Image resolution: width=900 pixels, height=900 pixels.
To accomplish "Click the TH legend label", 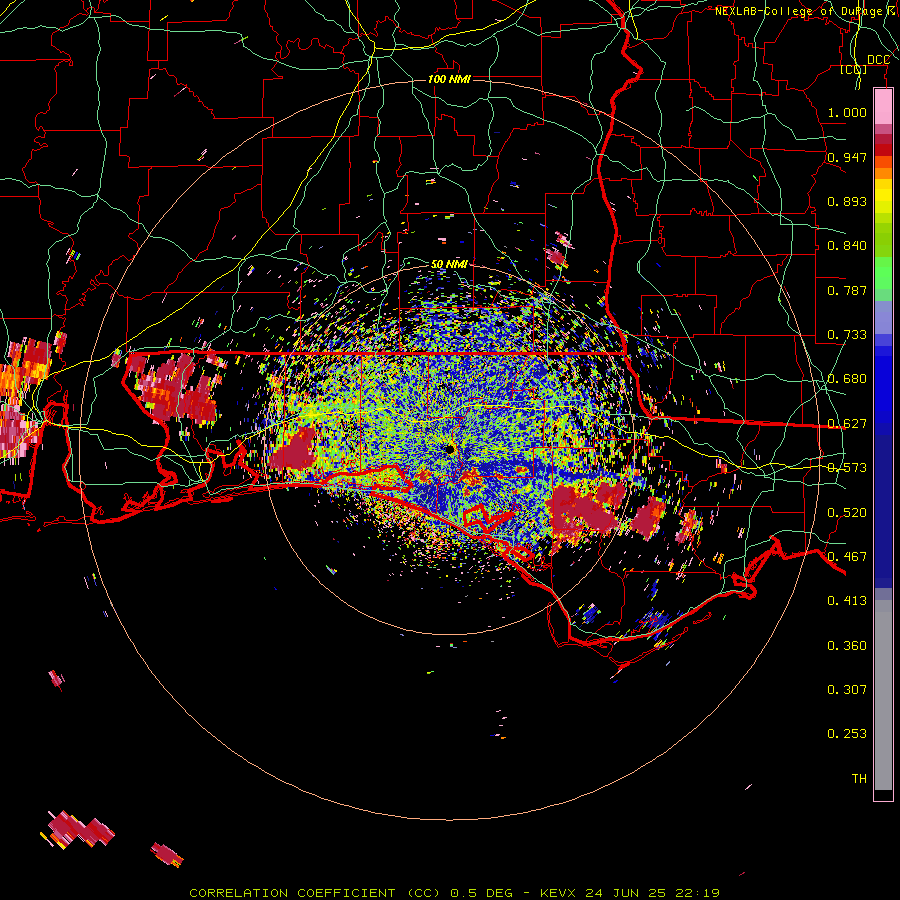I will (x=859, y=779).
